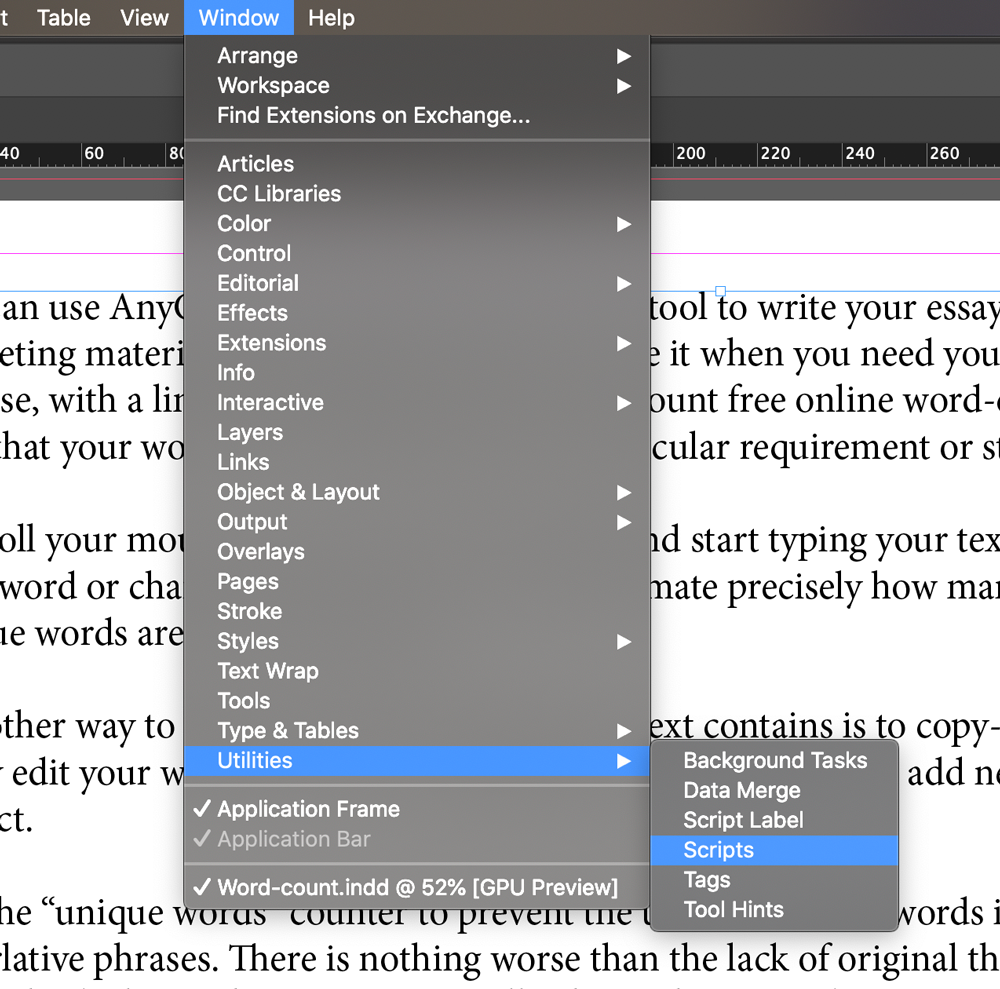This screenshot has width=1000, height=989.
Task: Open the Layers panel
Action: tap(250, 432)
